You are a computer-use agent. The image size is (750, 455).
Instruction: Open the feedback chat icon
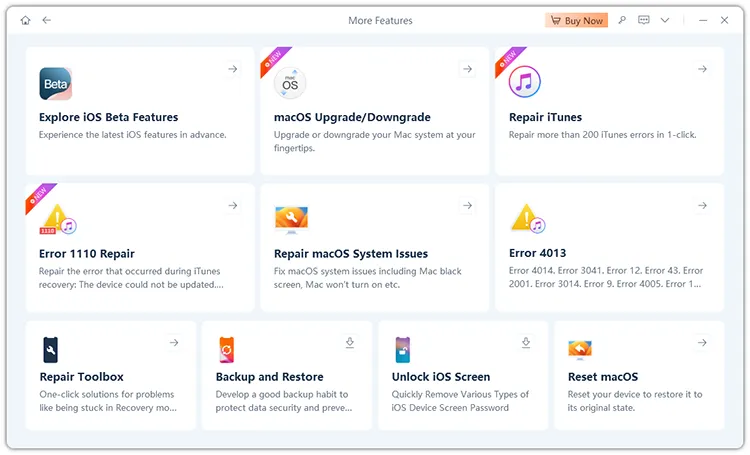click(644, 20)
